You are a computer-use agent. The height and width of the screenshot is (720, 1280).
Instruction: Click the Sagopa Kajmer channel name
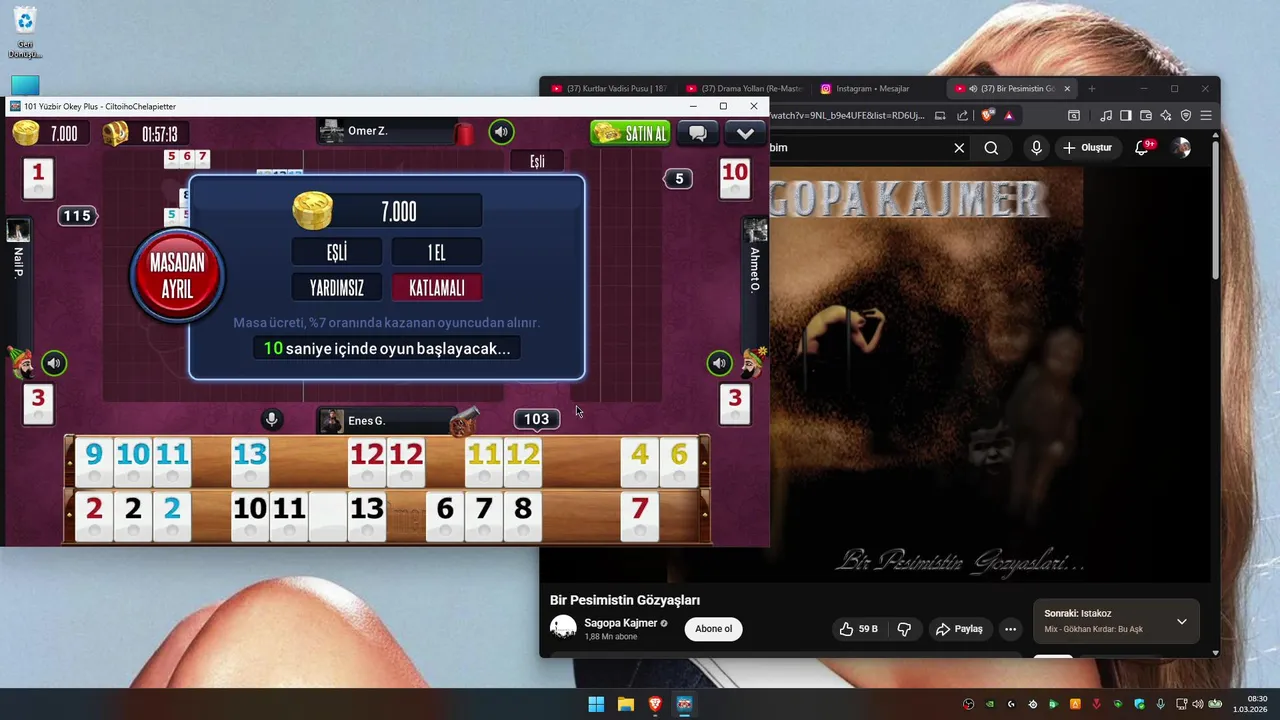620,623
